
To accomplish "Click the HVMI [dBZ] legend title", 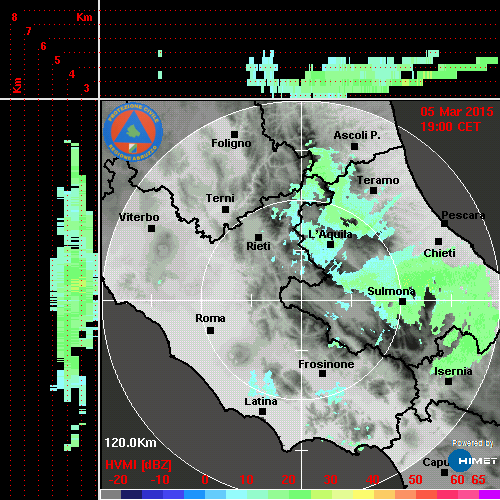I will [138, 465].
